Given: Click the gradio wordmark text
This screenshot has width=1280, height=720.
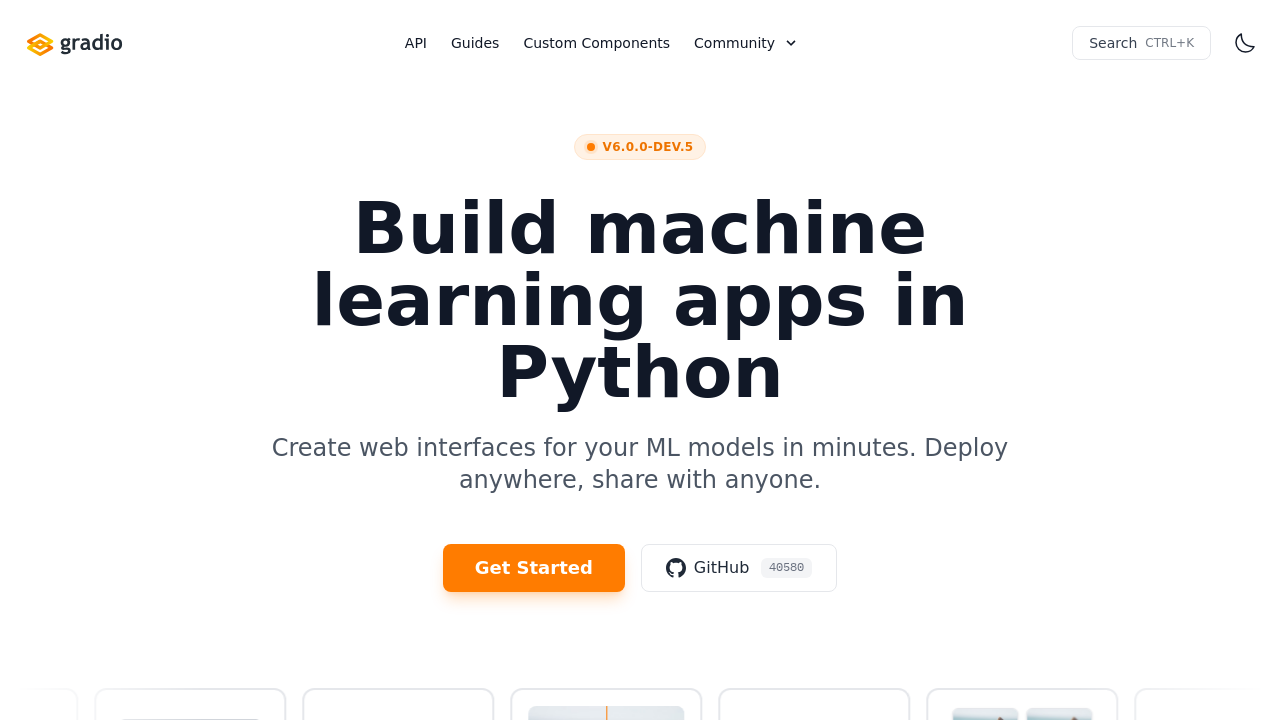Looking at the screenshot, I should click(x=91, y=43).
